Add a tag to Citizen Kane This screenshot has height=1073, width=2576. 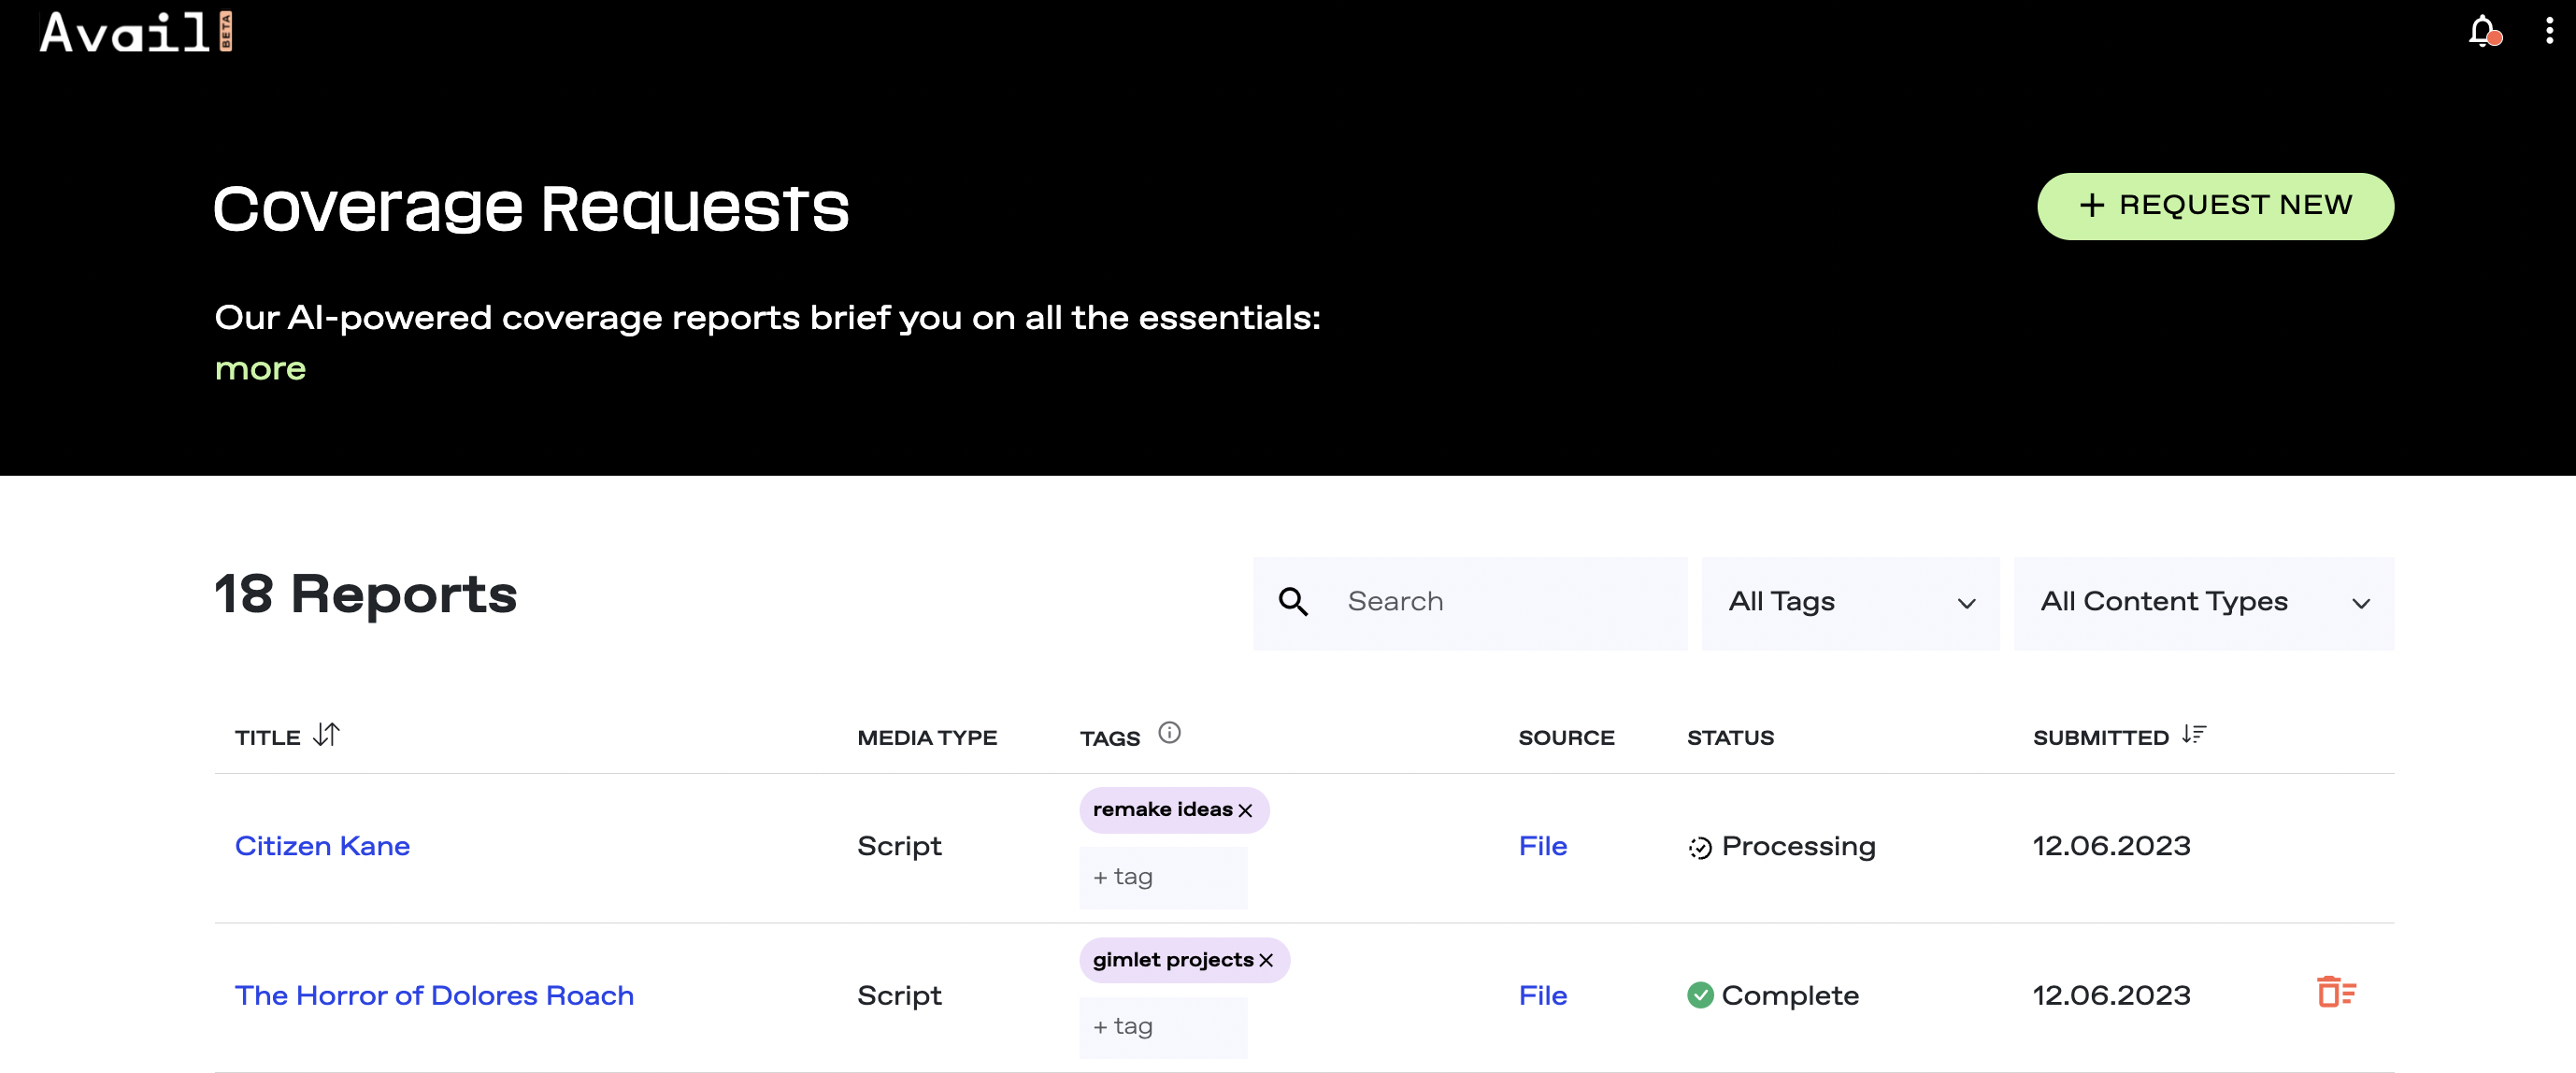pos(1162,877)
